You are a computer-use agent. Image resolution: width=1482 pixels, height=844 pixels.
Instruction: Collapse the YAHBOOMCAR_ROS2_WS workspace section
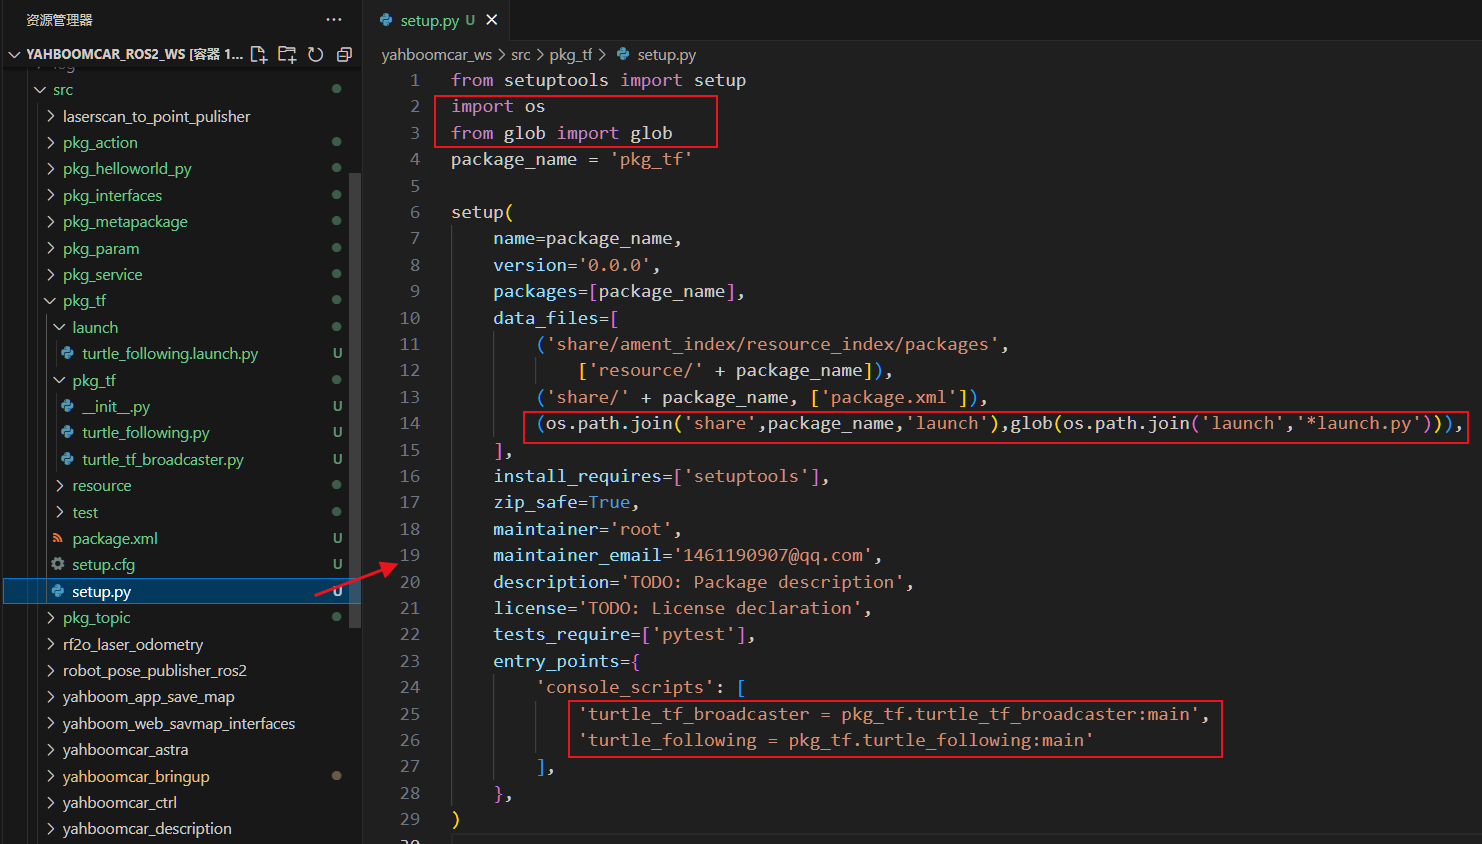[15, 54]
